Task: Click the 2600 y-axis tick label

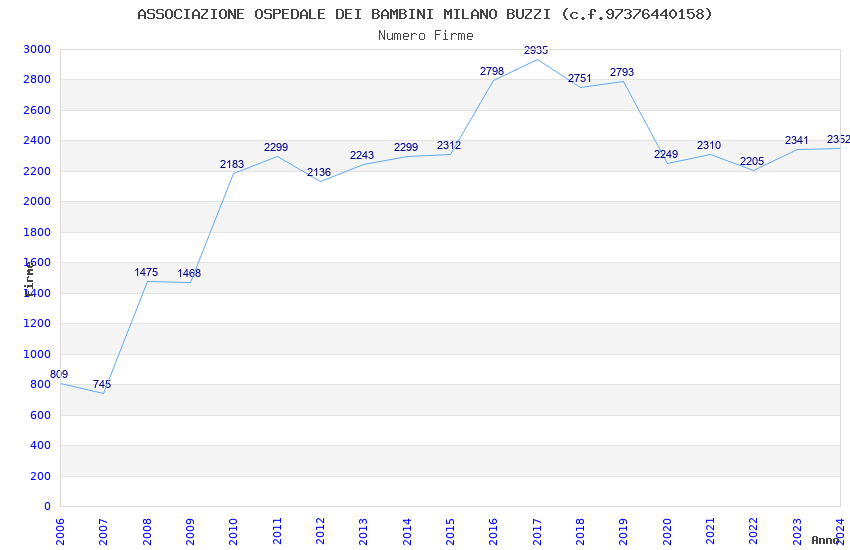Action: coord(37,110)
